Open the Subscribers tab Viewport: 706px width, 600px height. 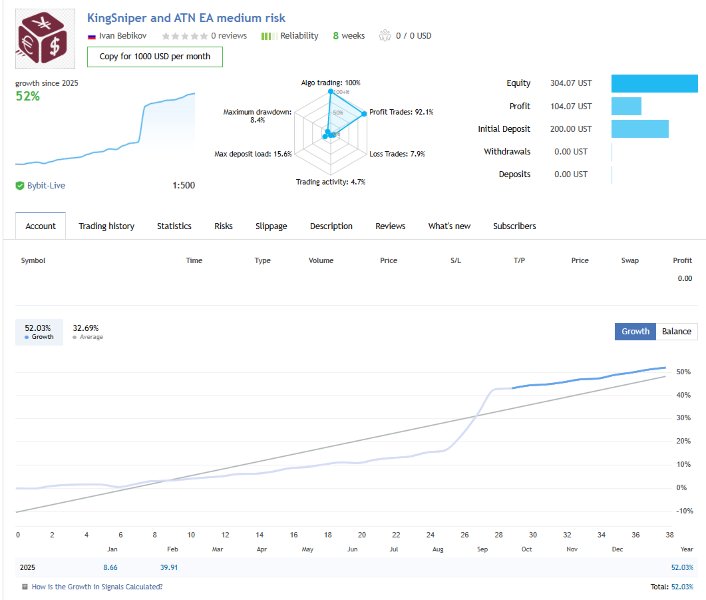coord(515,226)
